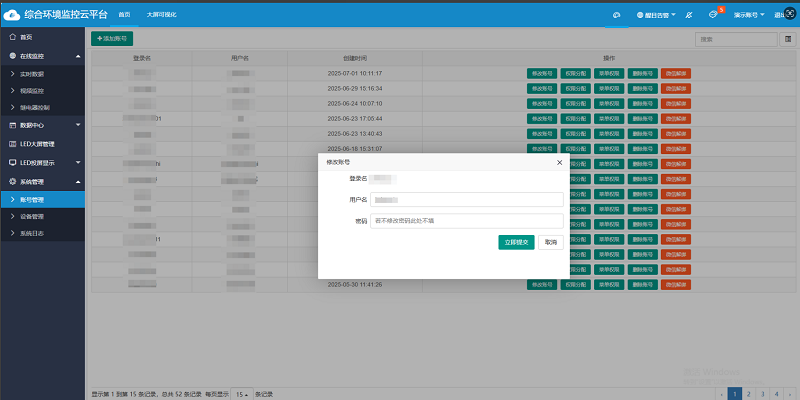Viewport: 800px width, 400px height.
Task: Click the dashboard gauge icon in header
Action: [617, 15]
